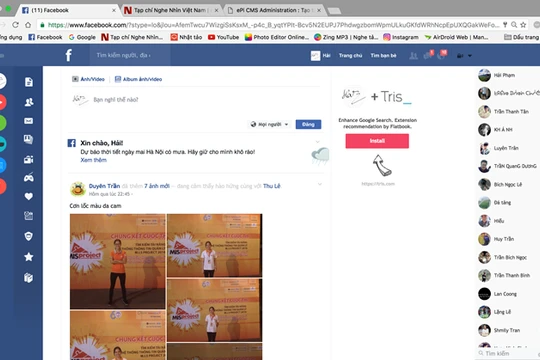Open the news feed document icon in sidebar
This screenshot has width=540, height=360.
[x=29, y=82]
